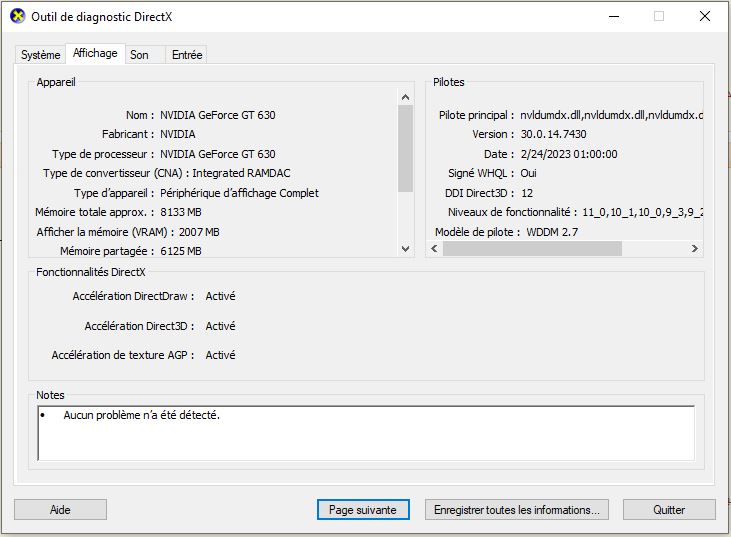The height and width of the screenshot is (537, 731).
Task: Go to Page suivante
Action: 363,509
